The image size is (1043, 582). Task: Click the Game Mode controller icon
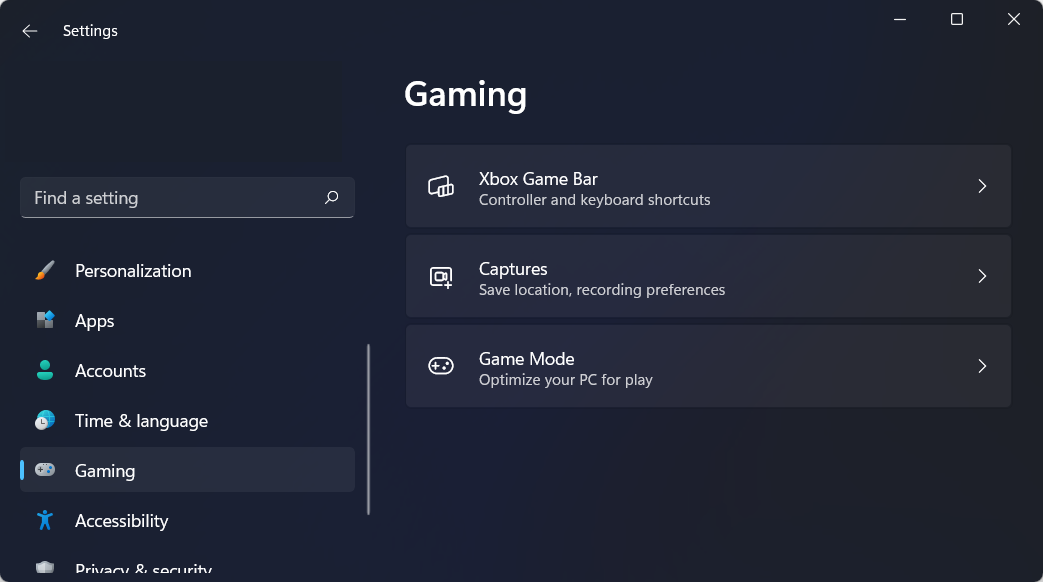coord(441,367)
